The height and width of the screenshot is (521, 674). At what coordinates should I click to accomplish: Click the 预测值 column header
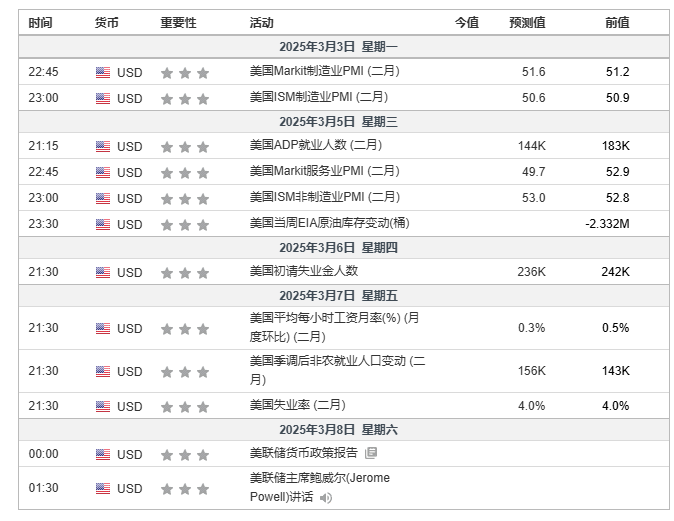click(x=527, y=22)
